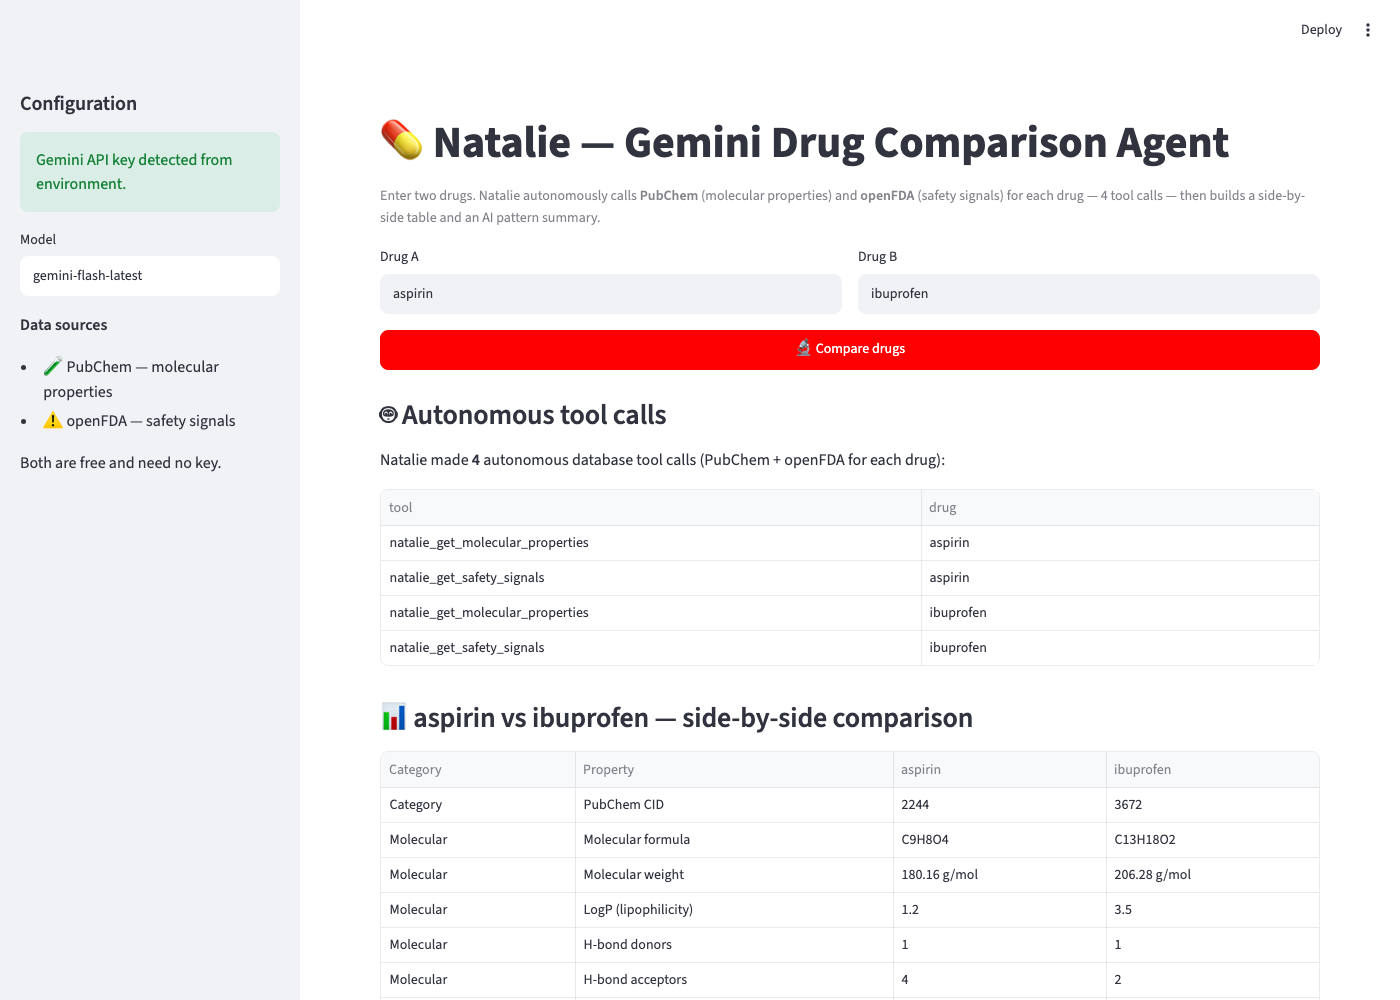Viewport: 1400px width, 1000px height.
Task: Click the warning icon next to openFDA
Action: point(53,421)
